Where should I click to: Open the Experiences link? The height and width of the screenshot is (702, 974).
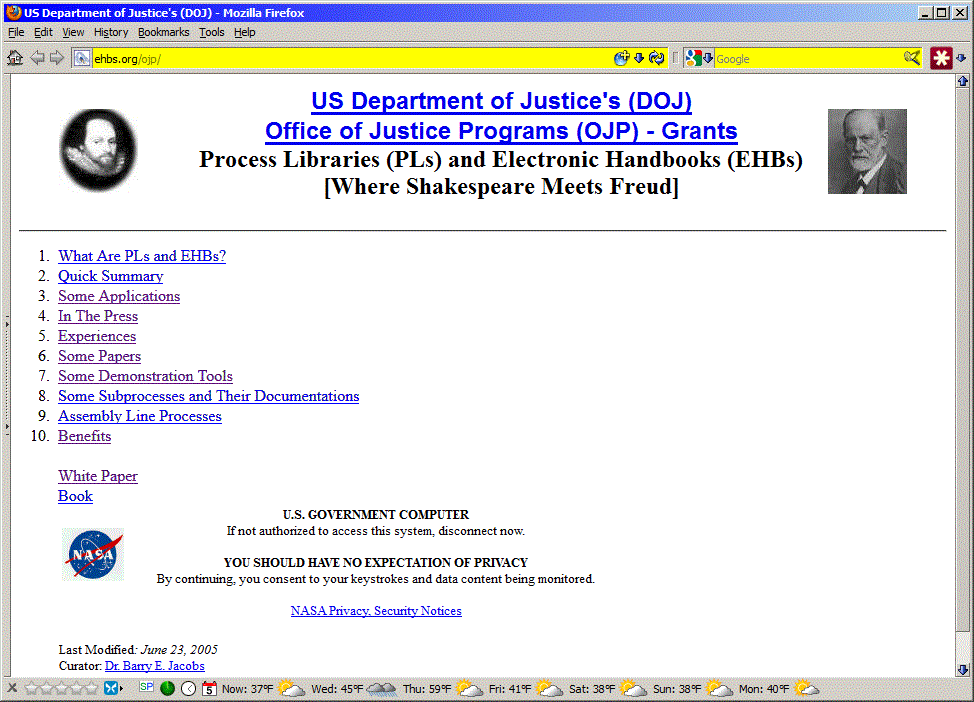(x=97, y=336)
